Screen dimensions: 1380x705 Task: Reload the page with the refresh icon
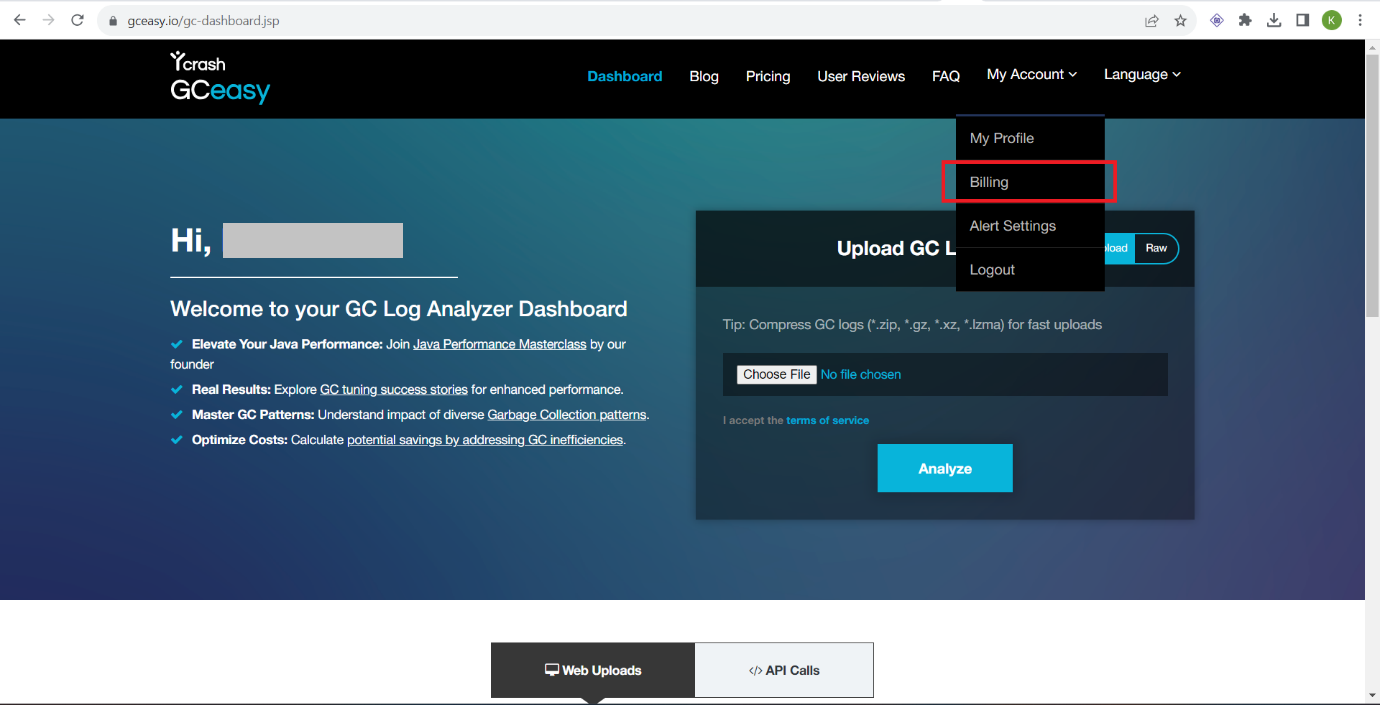pos(77,20)
